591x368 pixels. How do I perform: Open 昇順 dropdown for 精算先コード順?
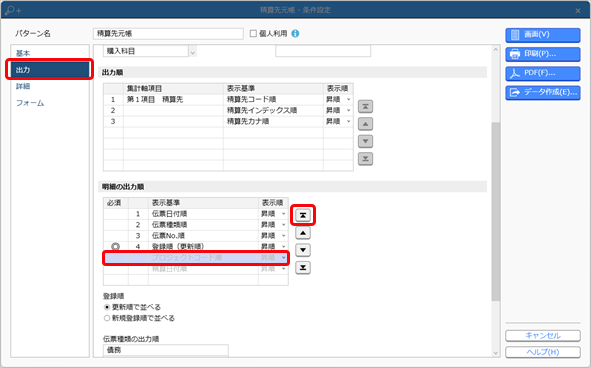click(348, 100)
